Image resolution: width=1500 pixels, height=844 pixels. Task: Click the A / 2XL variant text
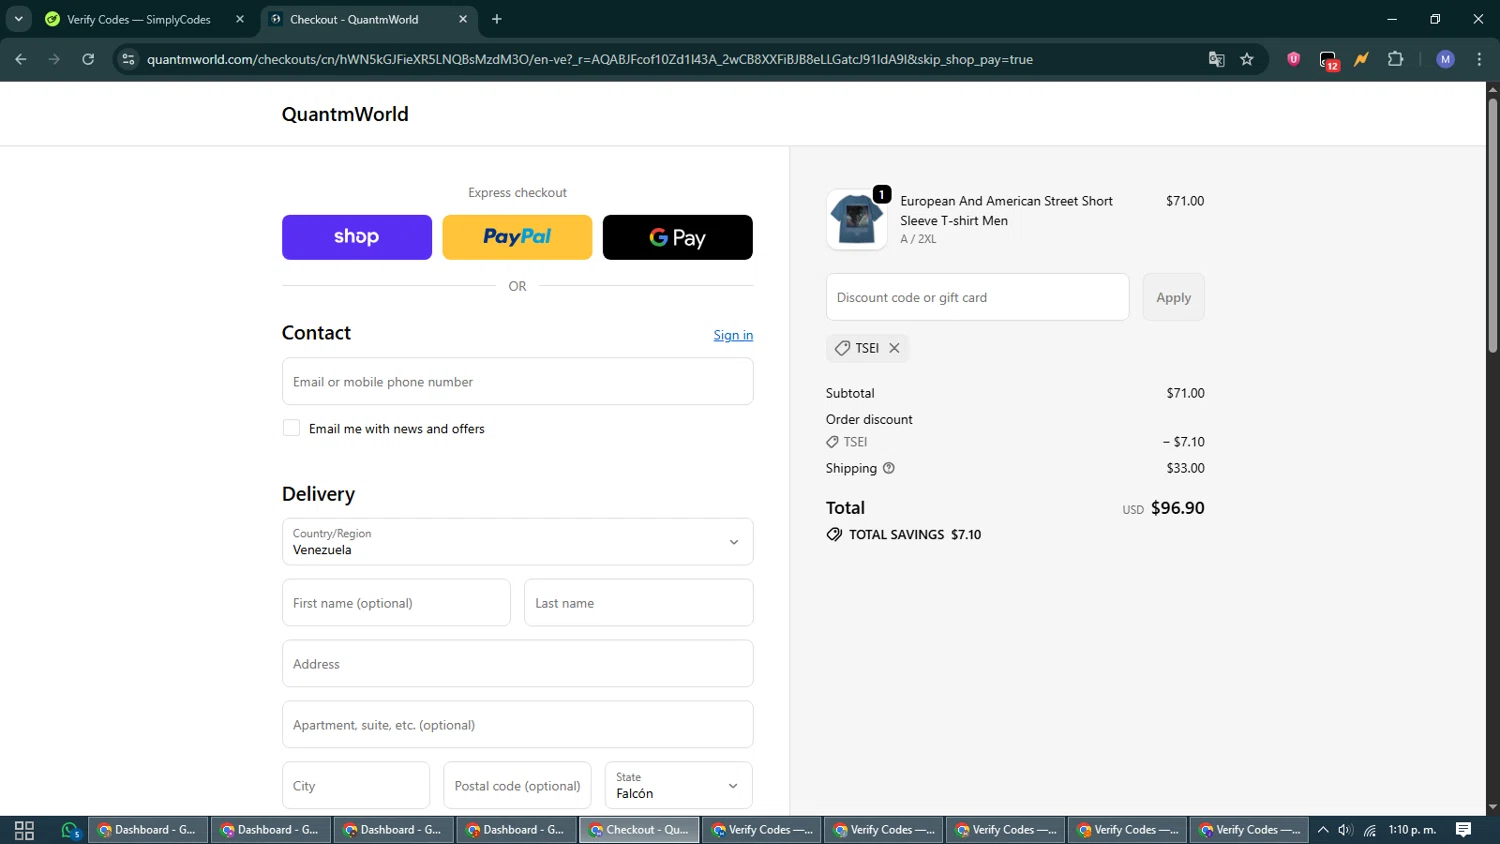click(x=918, y=239)
